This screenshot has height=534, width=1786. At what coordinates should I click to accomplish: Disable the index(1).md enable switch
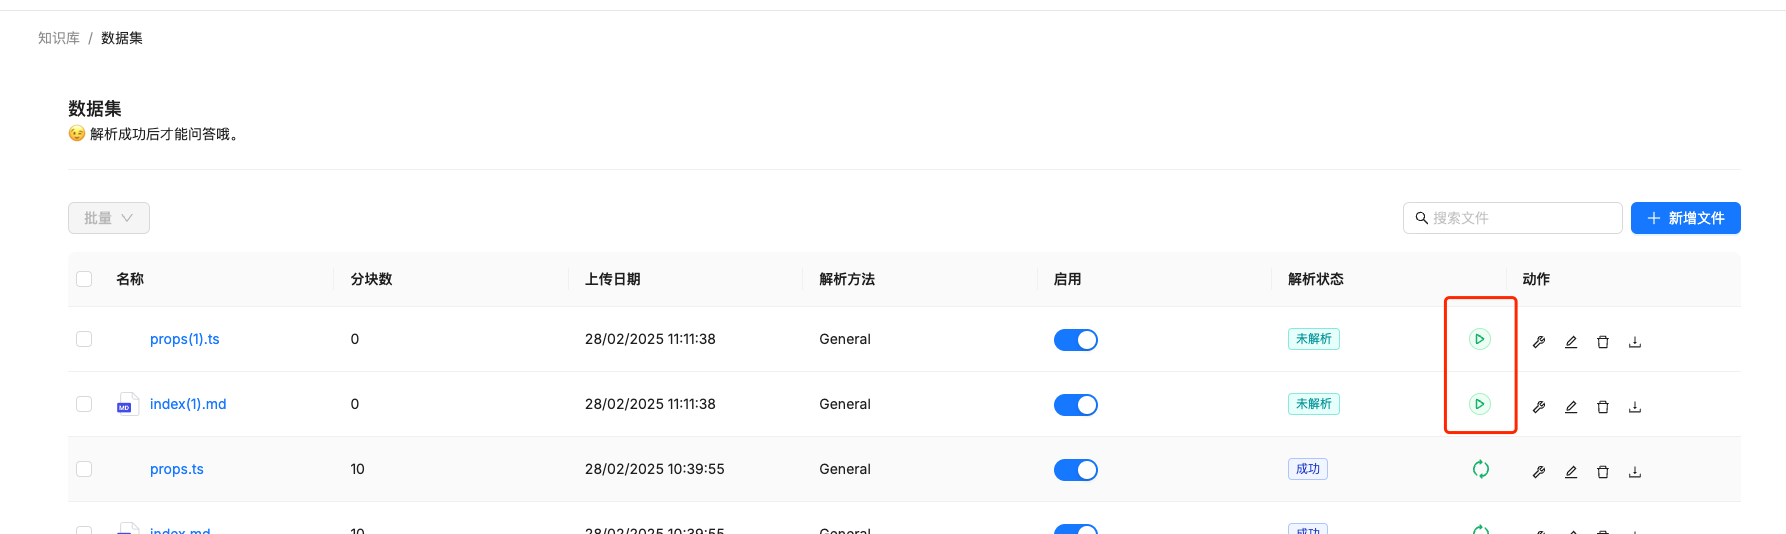tap(1076, 405)
